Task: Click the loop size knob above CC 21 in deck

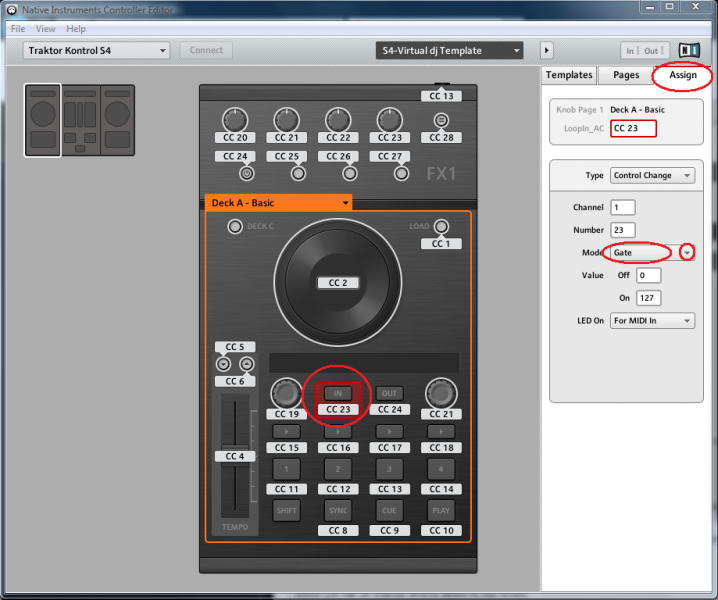Action: coord(441,393)
